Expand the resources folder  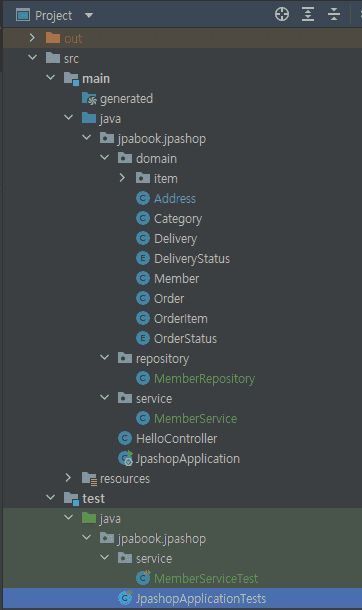(68, 478)
